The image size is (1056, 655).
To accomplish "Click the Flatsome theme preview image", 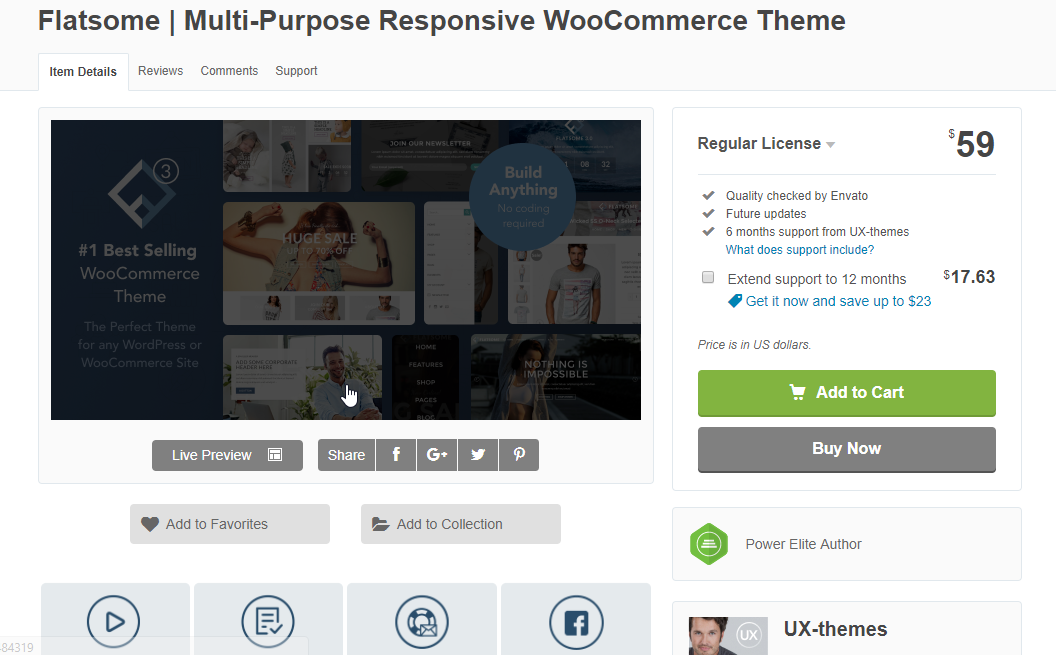I will click(346, 270).
